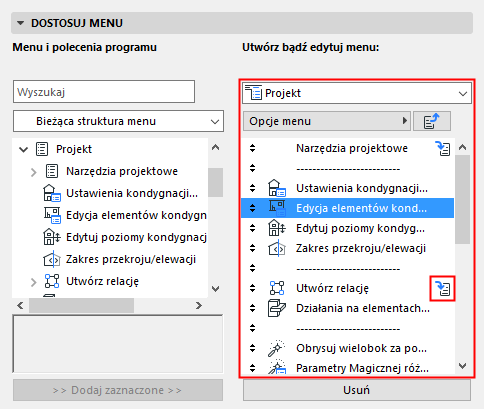This screenshot has height=409, width=484.
Task: Click menu icon in Projekt dropdown
Action: point(253,93)
